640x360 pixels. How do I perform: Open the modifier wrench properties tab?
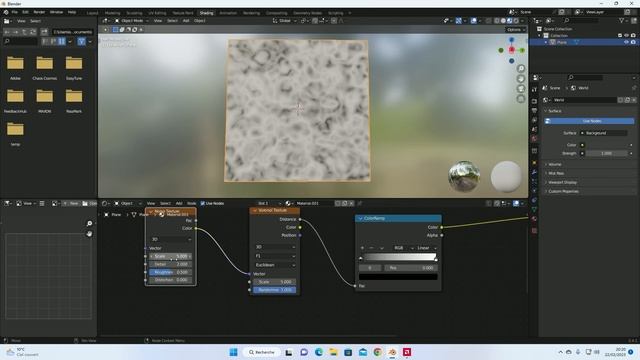coord(534,172)
